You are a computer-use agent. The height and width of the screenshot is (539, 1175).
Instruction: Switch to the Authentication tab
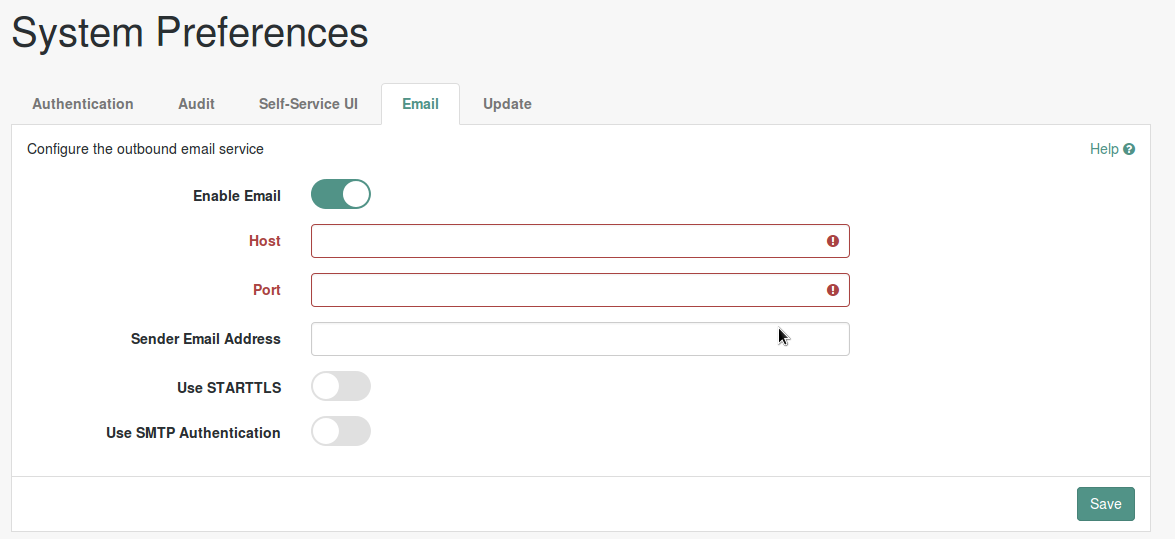click(82, 104)
